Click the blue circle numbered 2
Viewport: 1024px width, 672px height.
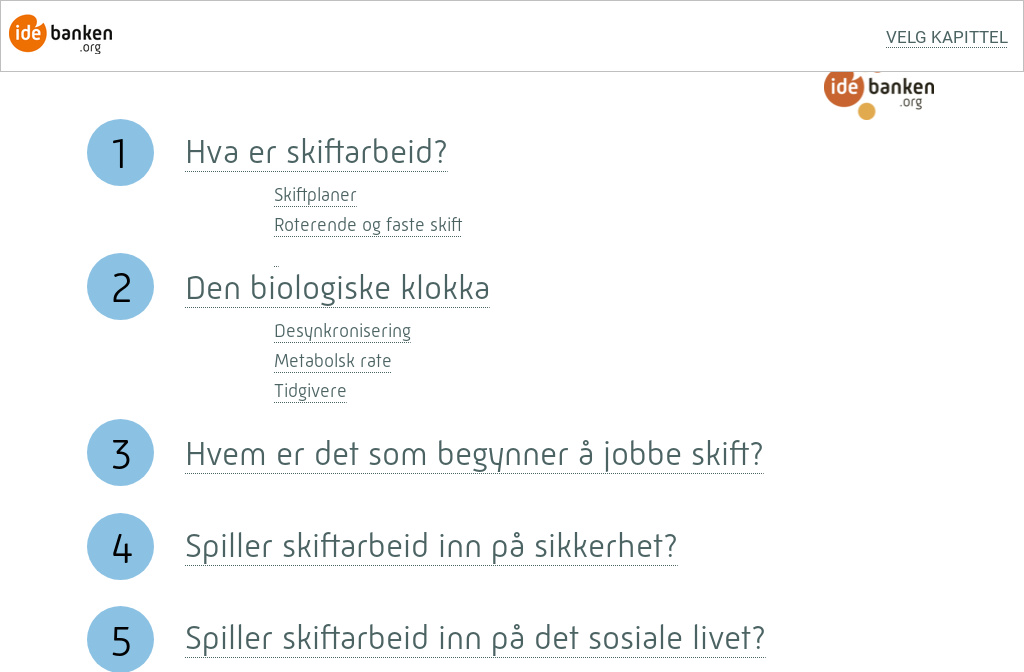point(120,286)
